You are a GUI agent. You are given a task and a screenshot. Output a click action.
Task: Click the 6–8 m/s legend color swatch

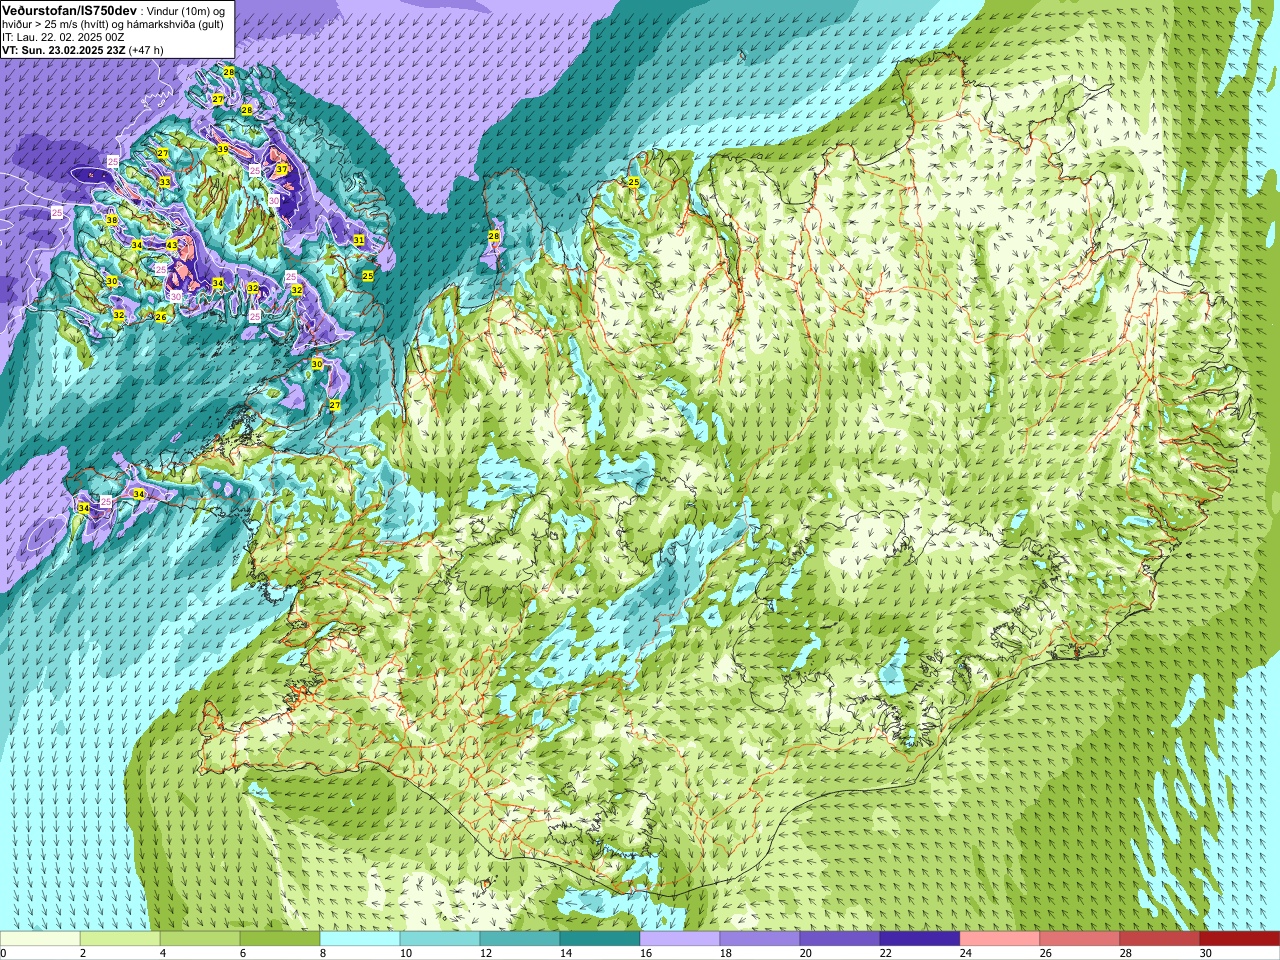[280, 939]
